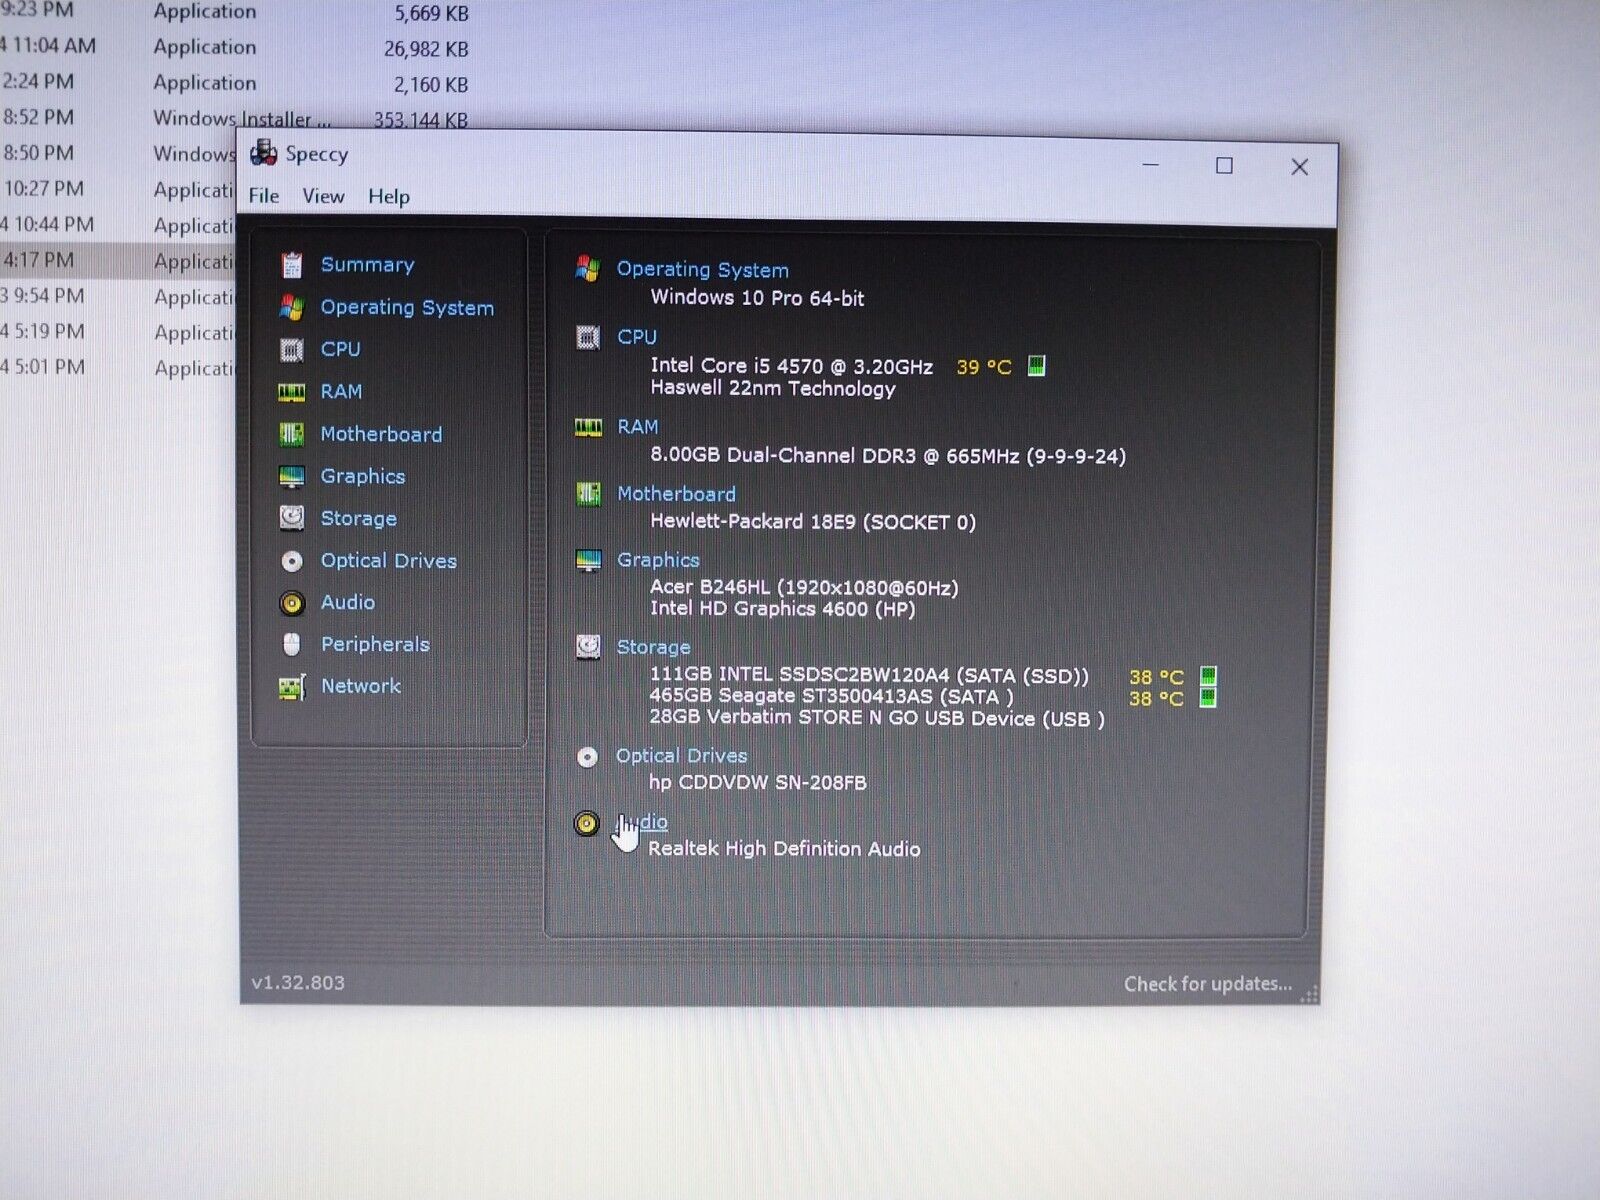Click 'Hewlett-Packard 18E9 (SOCKET 0)' text

[x=813, y=522]
